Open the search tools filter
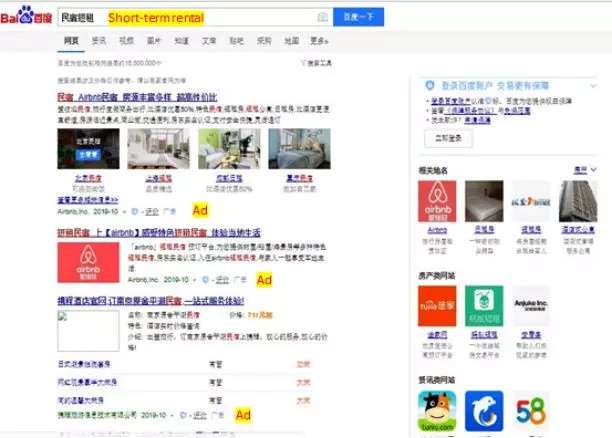The image size is (612, 438). pyautogui.click(x=317, y=63)
